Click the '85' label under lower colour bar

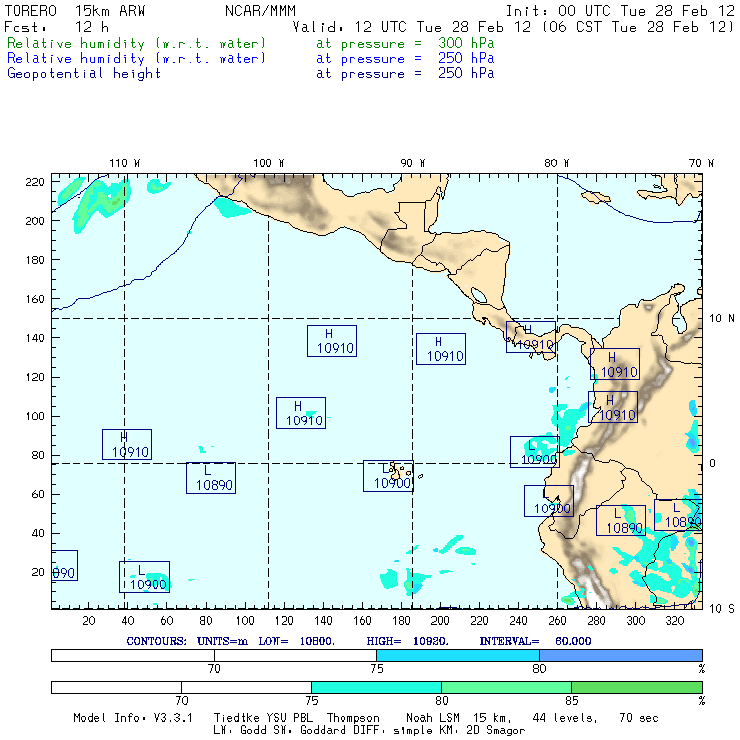[572, 700]
